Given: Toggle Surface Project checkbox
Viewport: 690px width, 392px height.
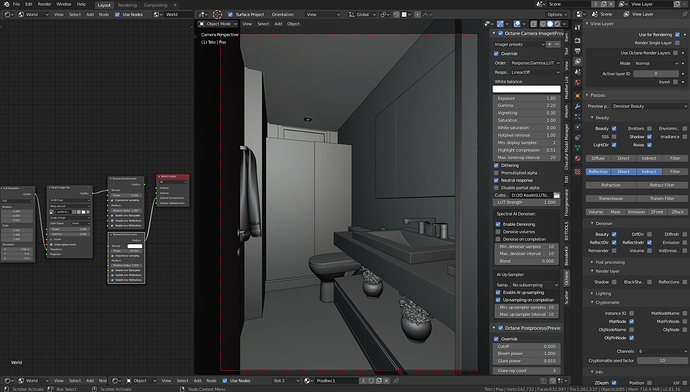Looking at the screenshot, I should 230,15.
